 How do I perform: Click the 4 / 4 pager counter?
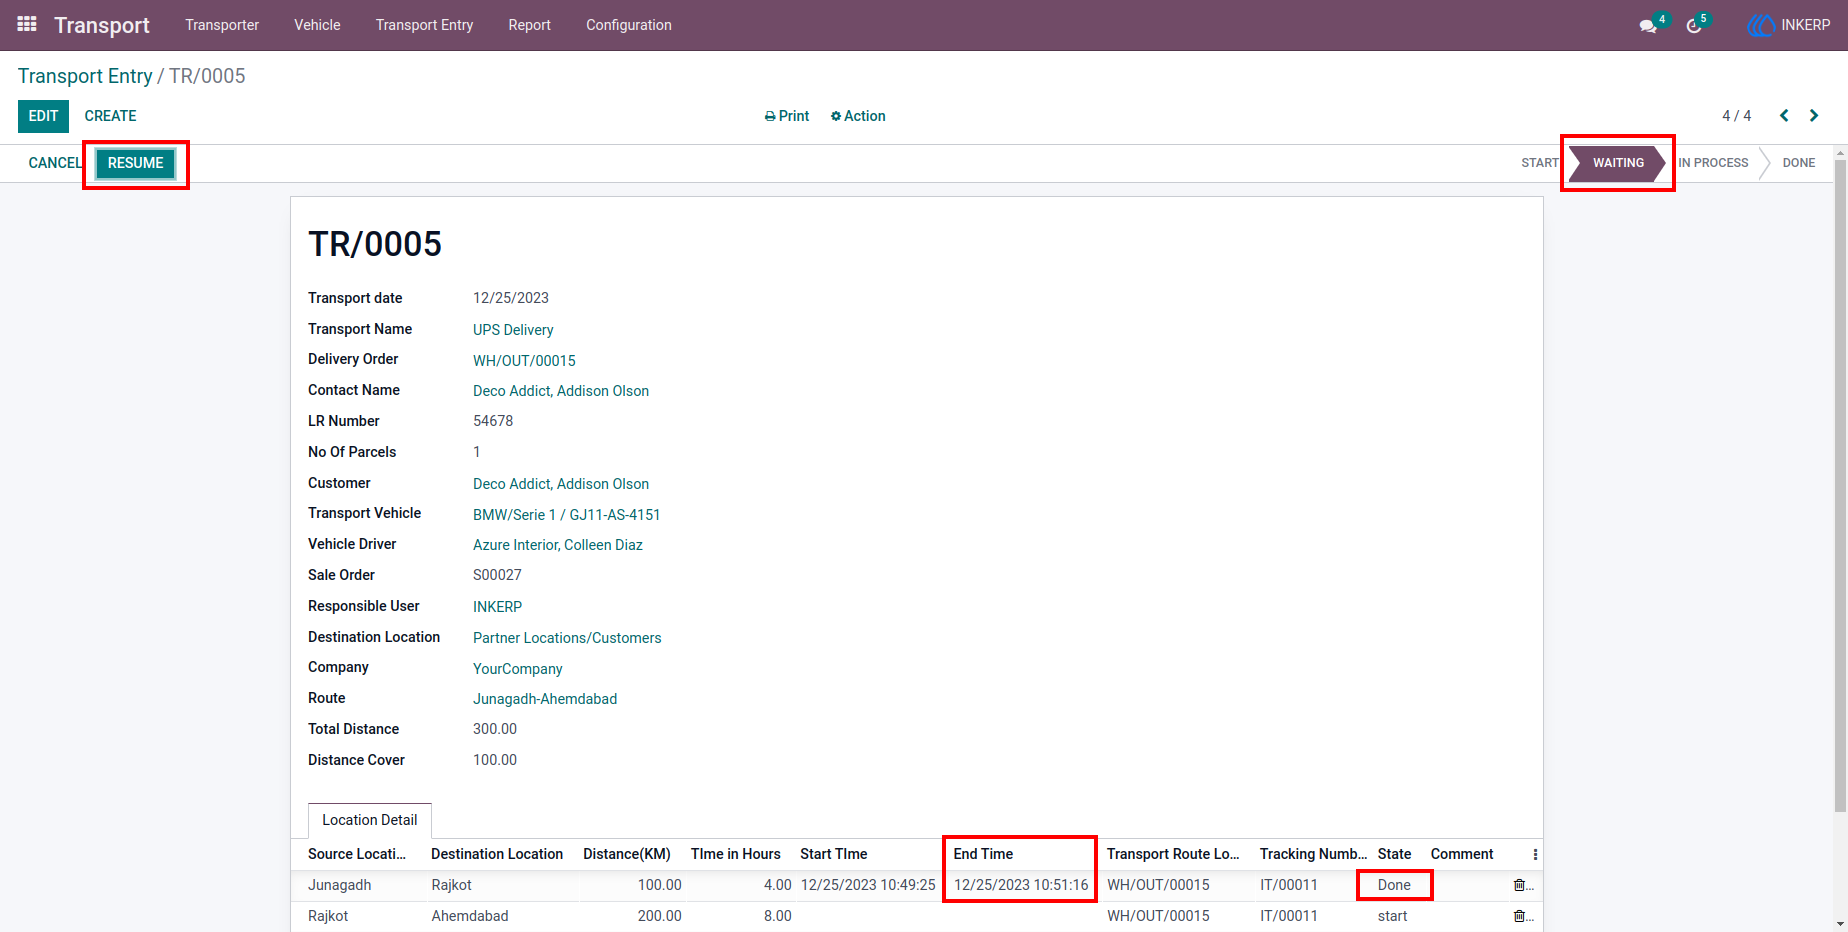[1736, 116]
